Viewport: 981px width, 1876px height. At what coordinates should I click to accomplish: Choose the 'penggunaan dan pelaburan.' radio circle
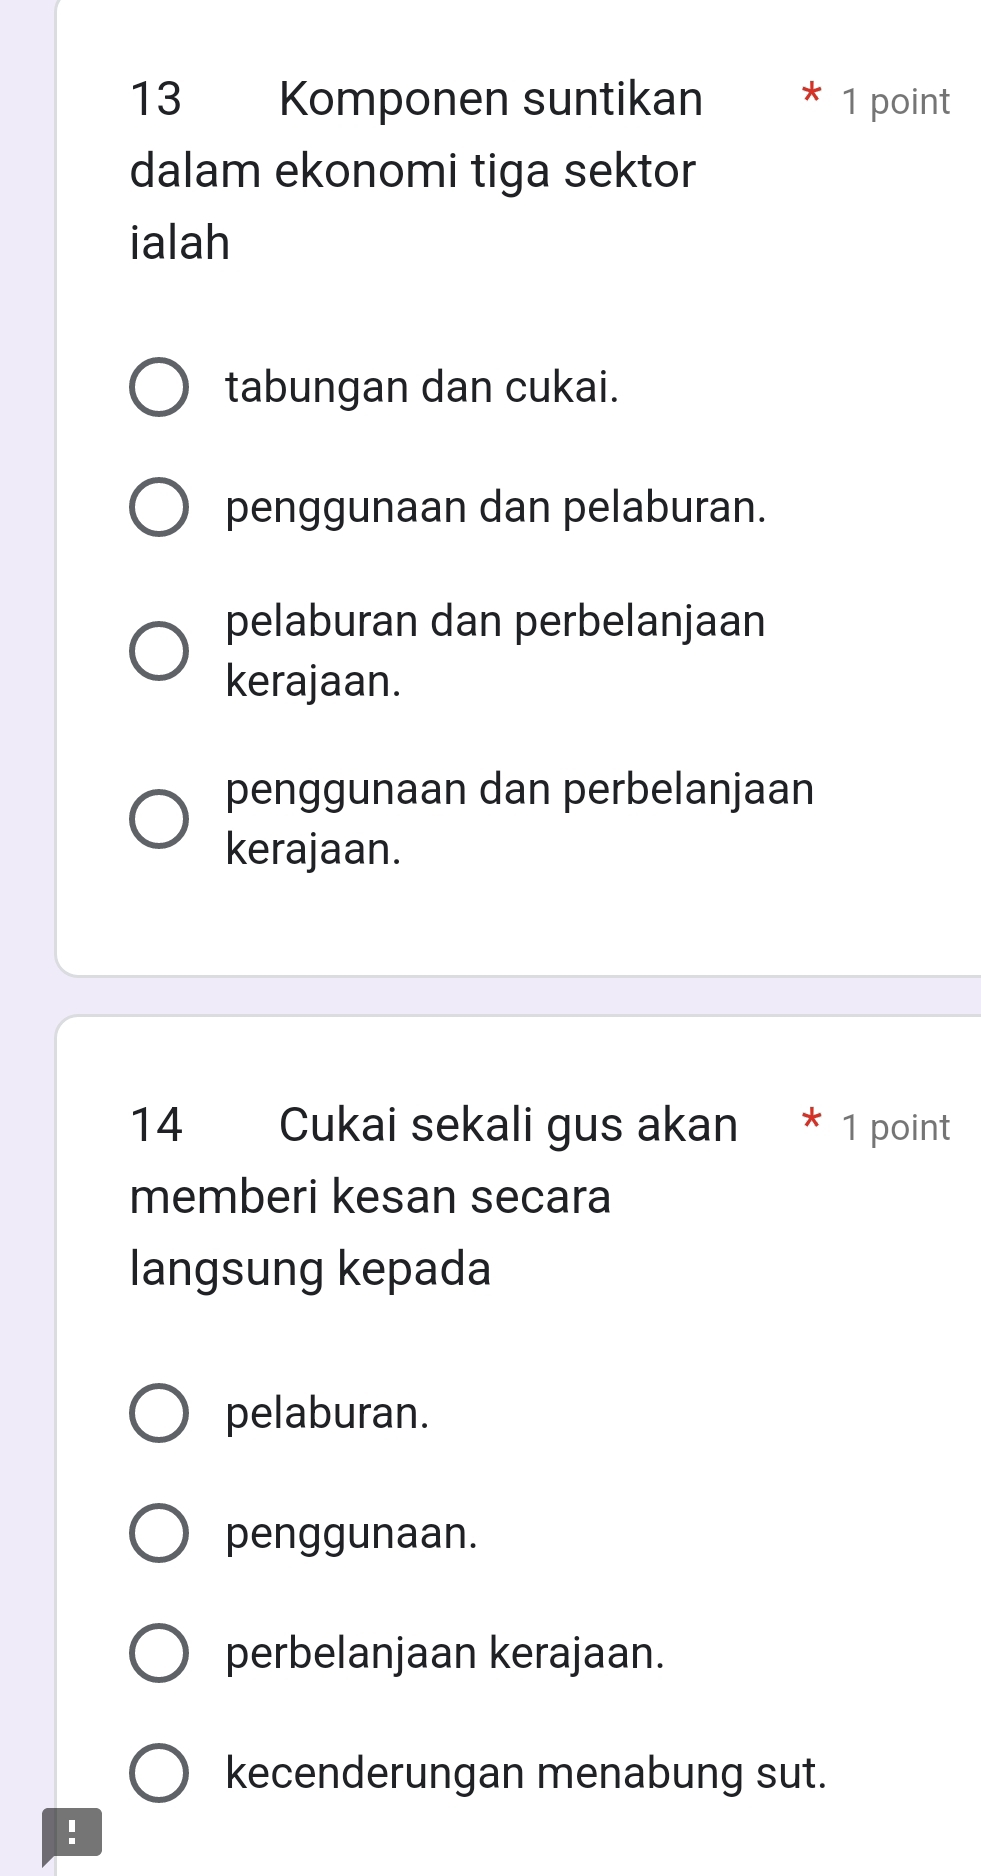(158, 508)
